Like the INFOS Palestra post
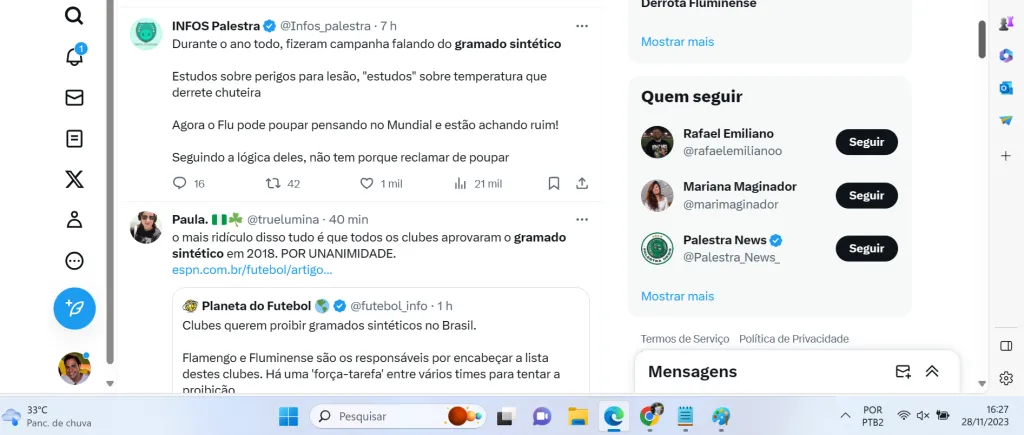Viewport: 1024px width, 435px height. [x=367, y=184]
